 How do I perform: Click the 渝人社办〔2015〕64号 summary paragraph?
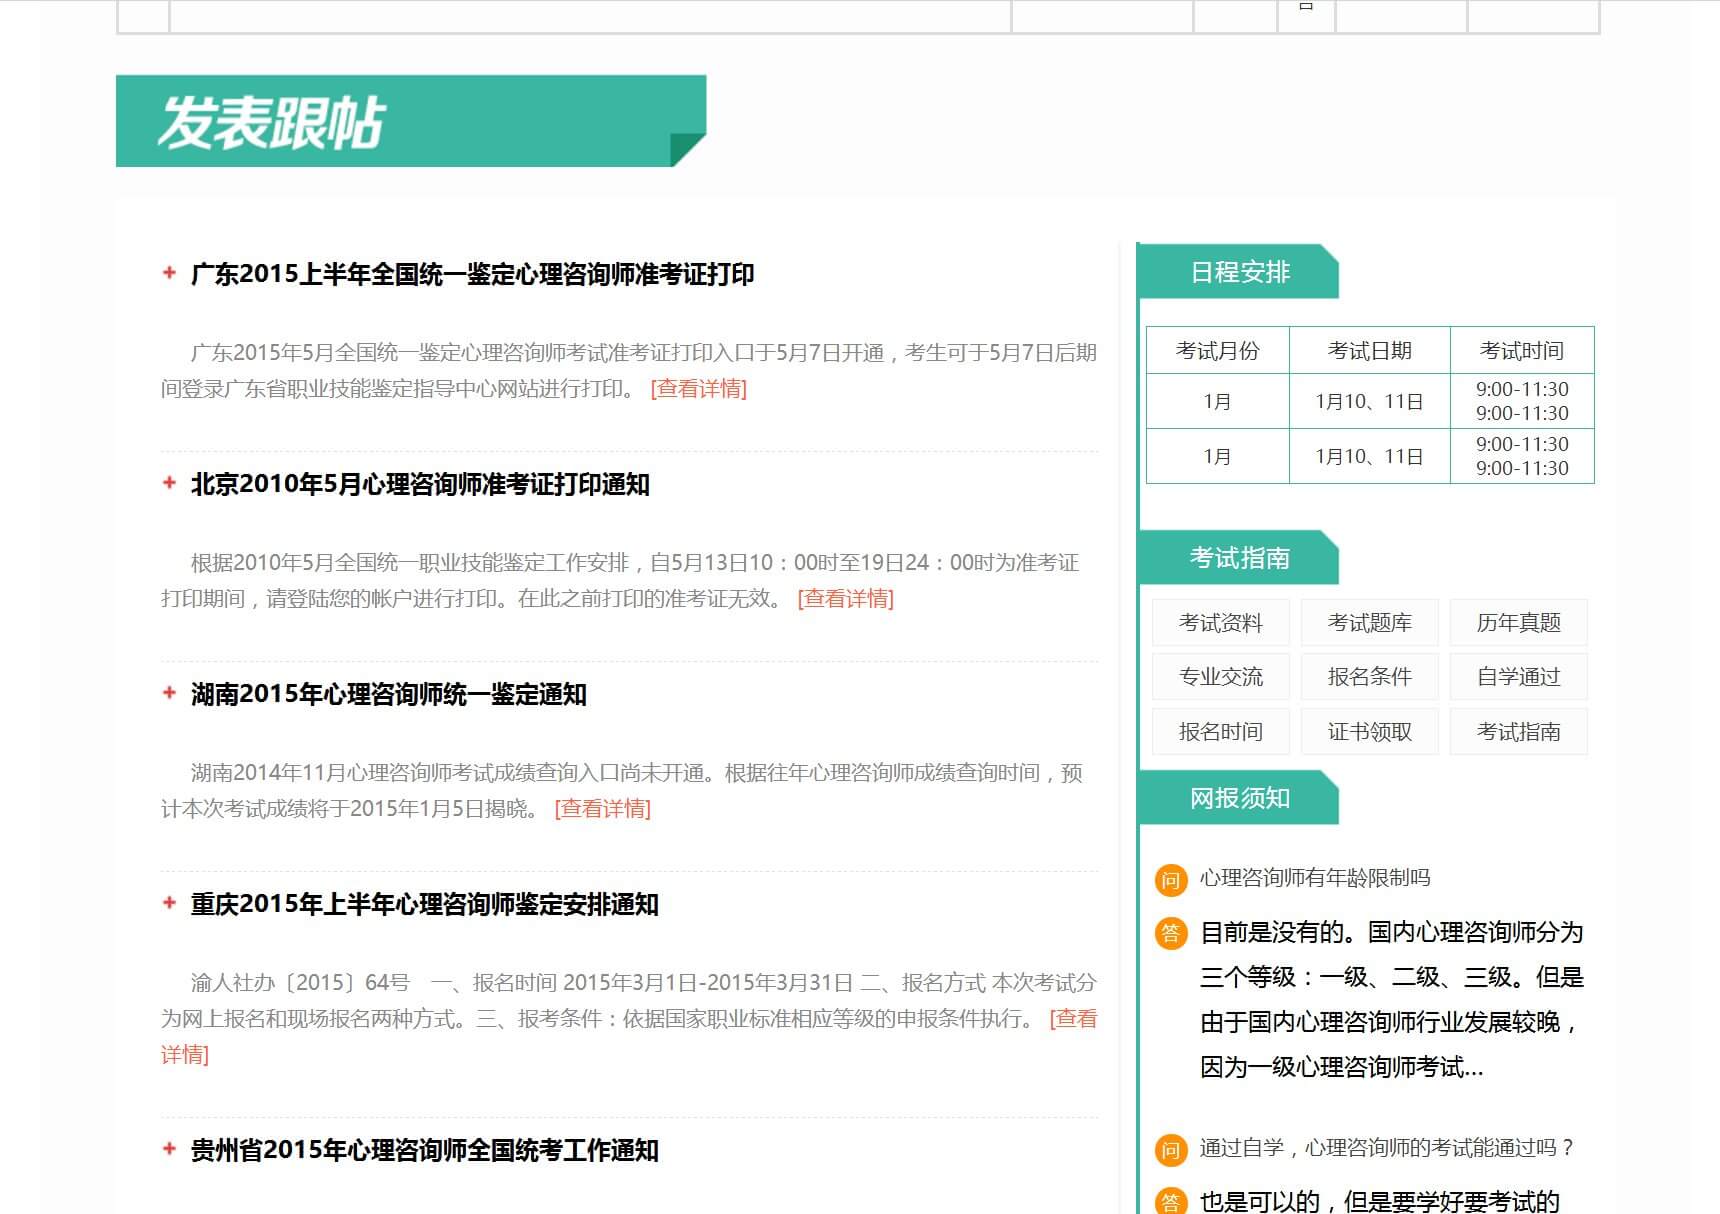[629, 1018]
